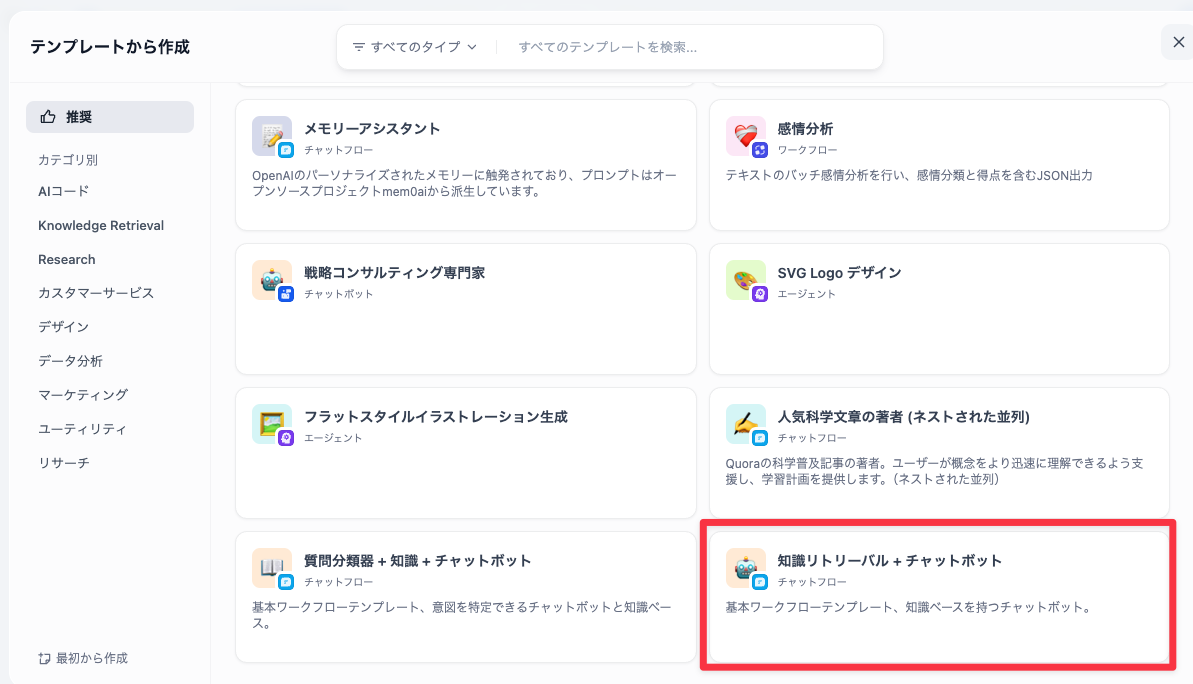The height and width of the screenshot is (684, 1193).
Task: Click the robot icon for 戦略コンサルティング専門家
Action: point(271,280)
